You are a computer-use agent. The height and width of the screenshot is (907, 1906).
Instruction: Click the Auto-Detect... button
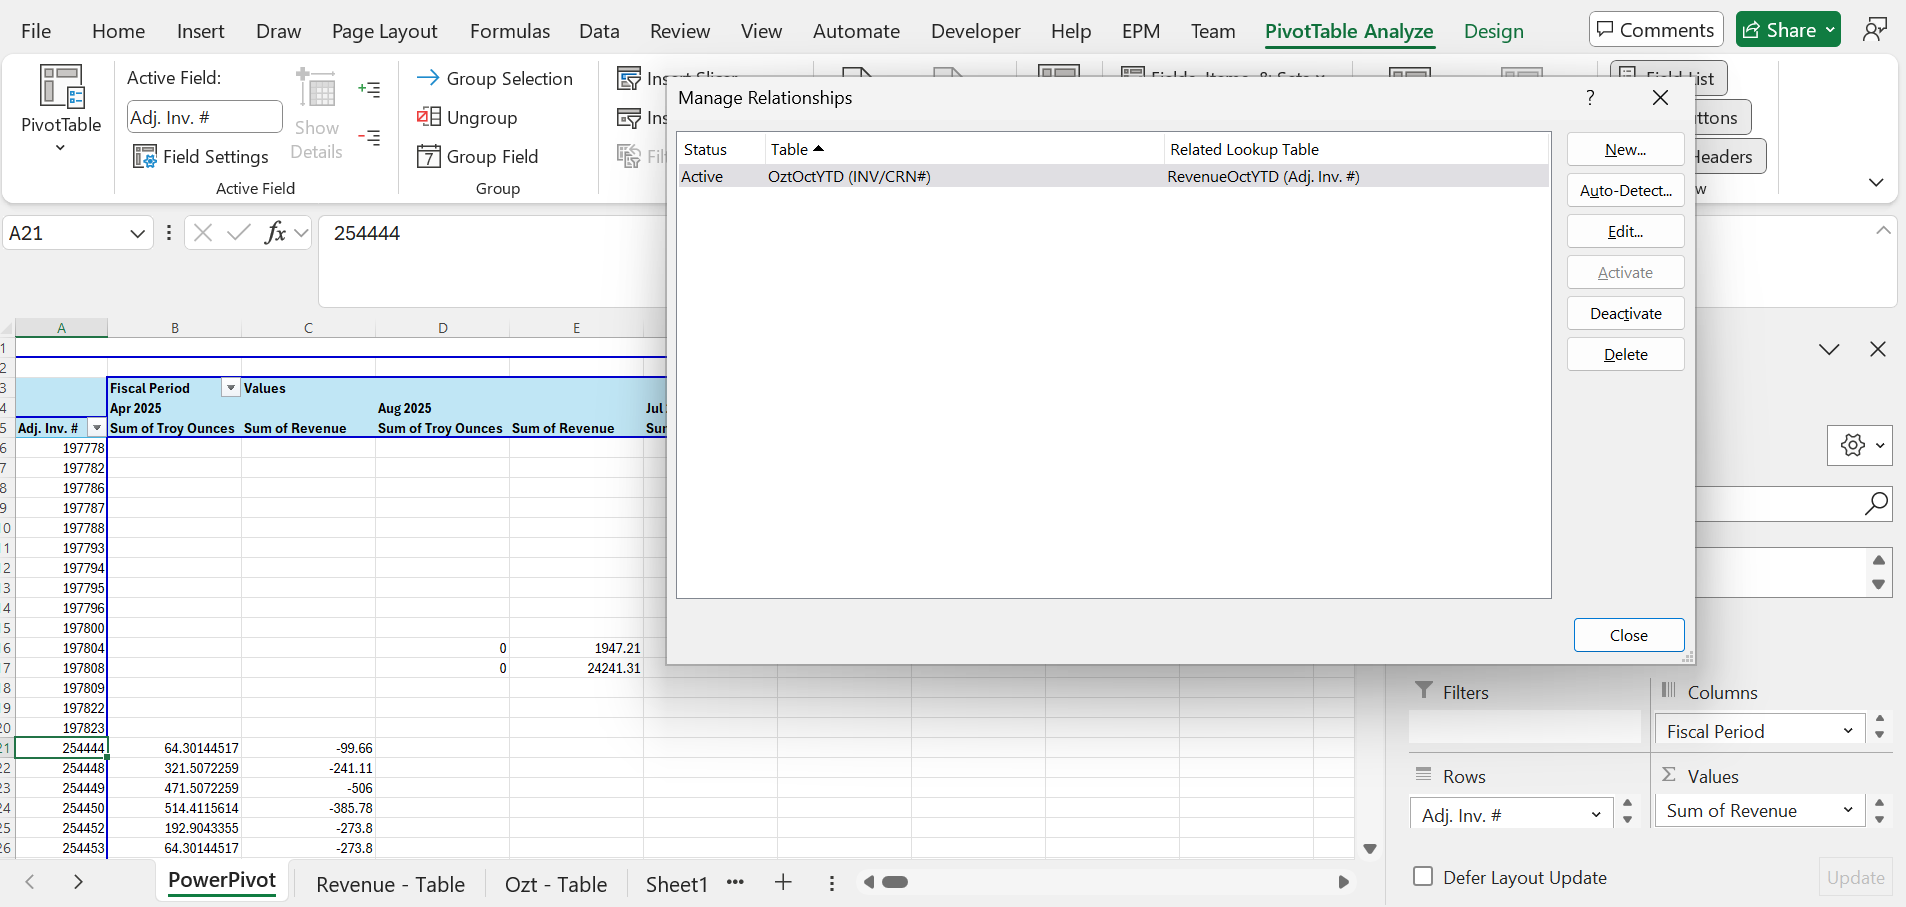[x=1625, y=190]
